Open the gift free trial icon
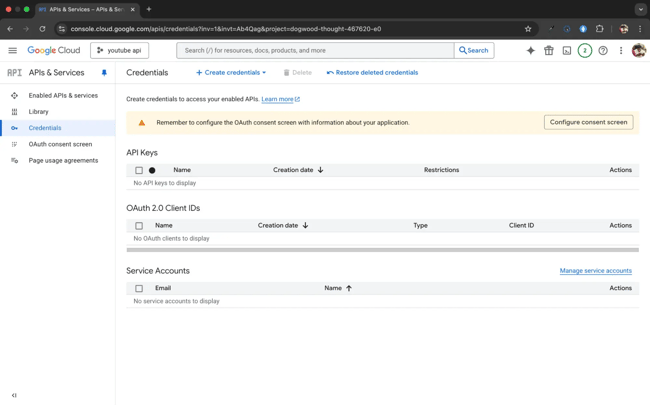The image size is (650, 406). pyautogui.click(x=548, y=50)
